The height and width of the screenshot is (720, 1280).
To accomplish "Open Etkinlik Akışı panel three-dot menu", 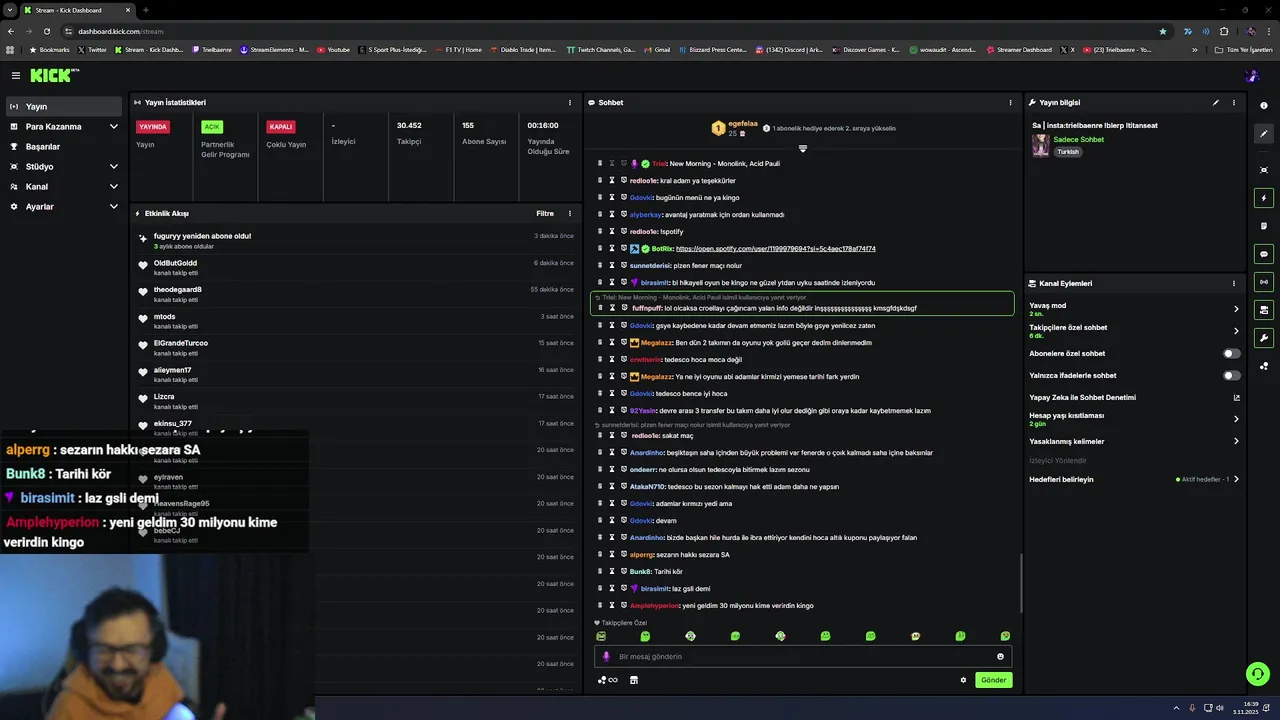I will [570, 213].
